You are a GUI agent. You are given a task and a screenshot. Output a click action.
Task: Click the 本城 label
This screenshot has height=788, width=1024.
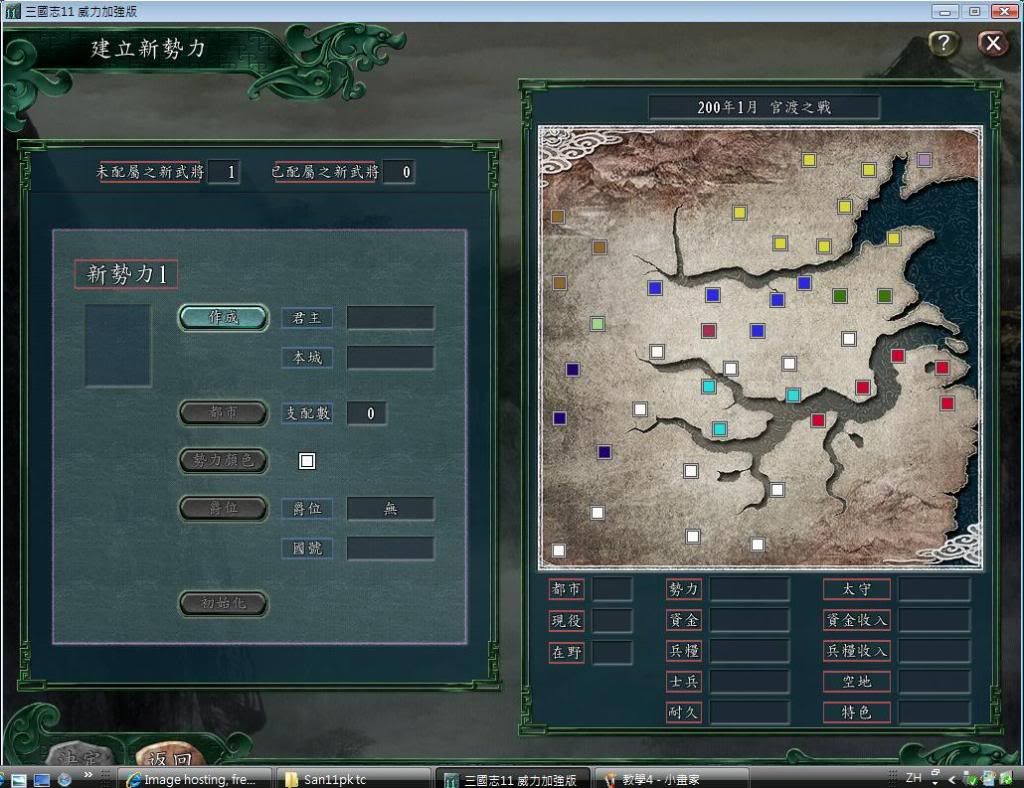pyautogui.click(x=307, y=358)
